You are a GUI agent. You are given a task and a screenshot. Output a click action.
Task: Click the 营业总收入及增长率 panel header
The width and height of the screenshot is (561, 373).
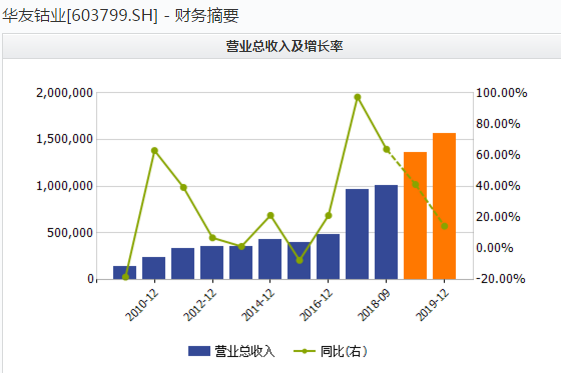coord(284,46)
